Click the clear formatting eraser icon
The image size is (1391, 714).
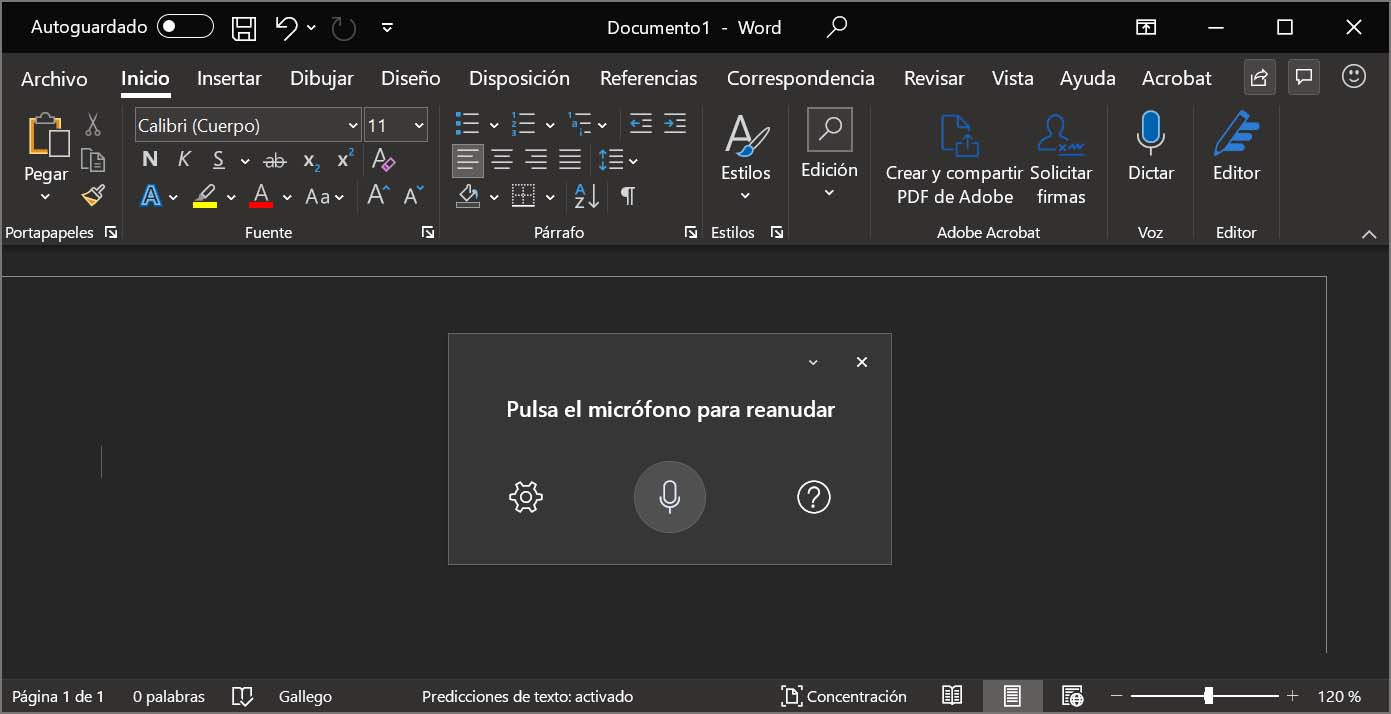(383, 160)
